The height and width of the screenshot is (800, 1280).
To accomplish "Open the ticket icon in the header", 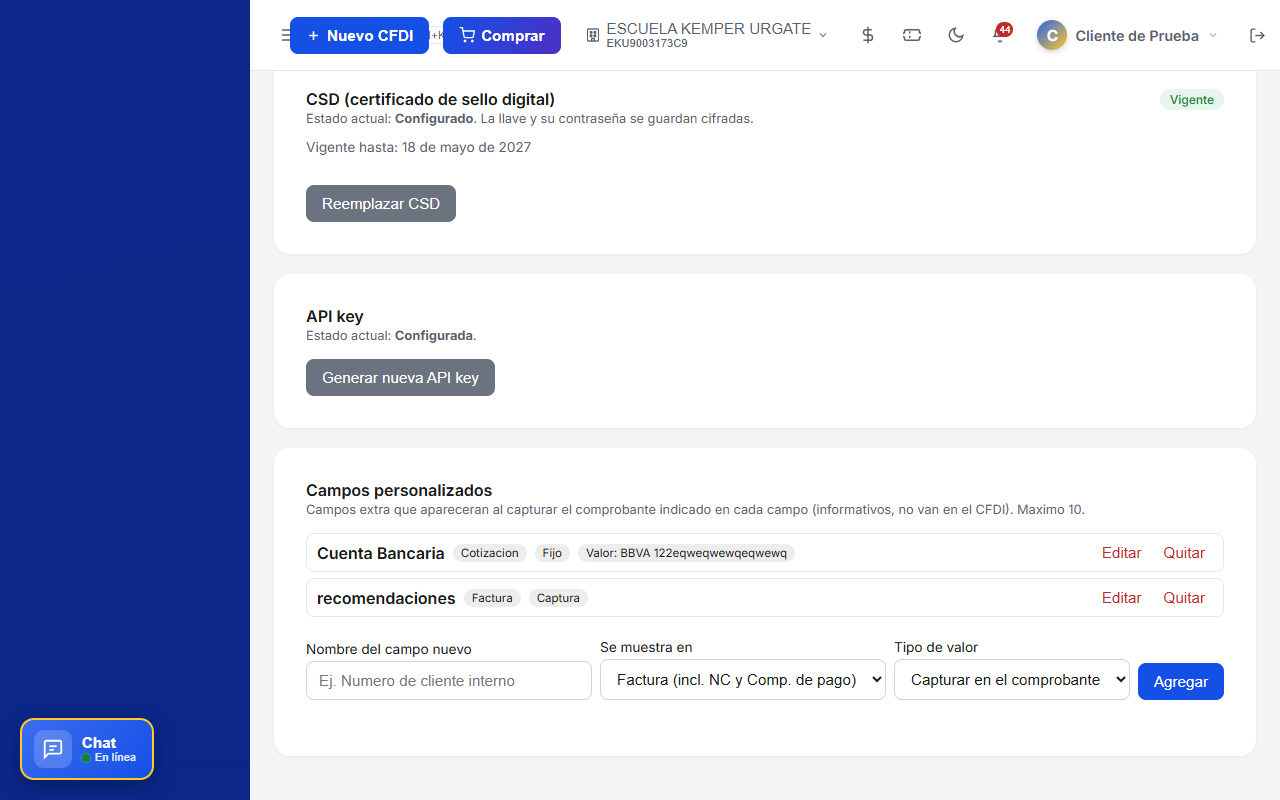I will tap(912, 35).
